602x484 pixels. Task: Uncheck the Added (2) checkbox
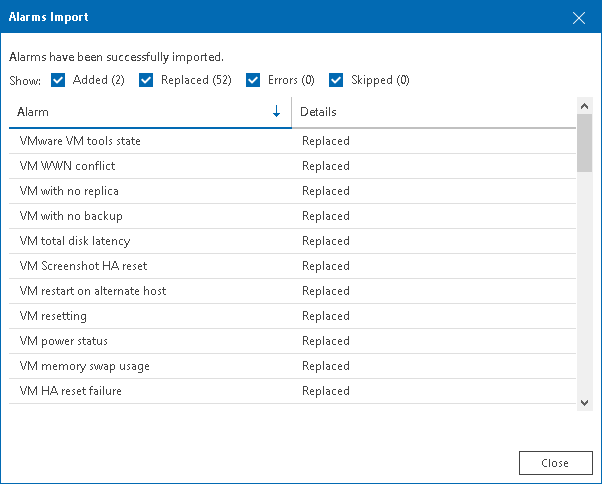click(58, 80)
